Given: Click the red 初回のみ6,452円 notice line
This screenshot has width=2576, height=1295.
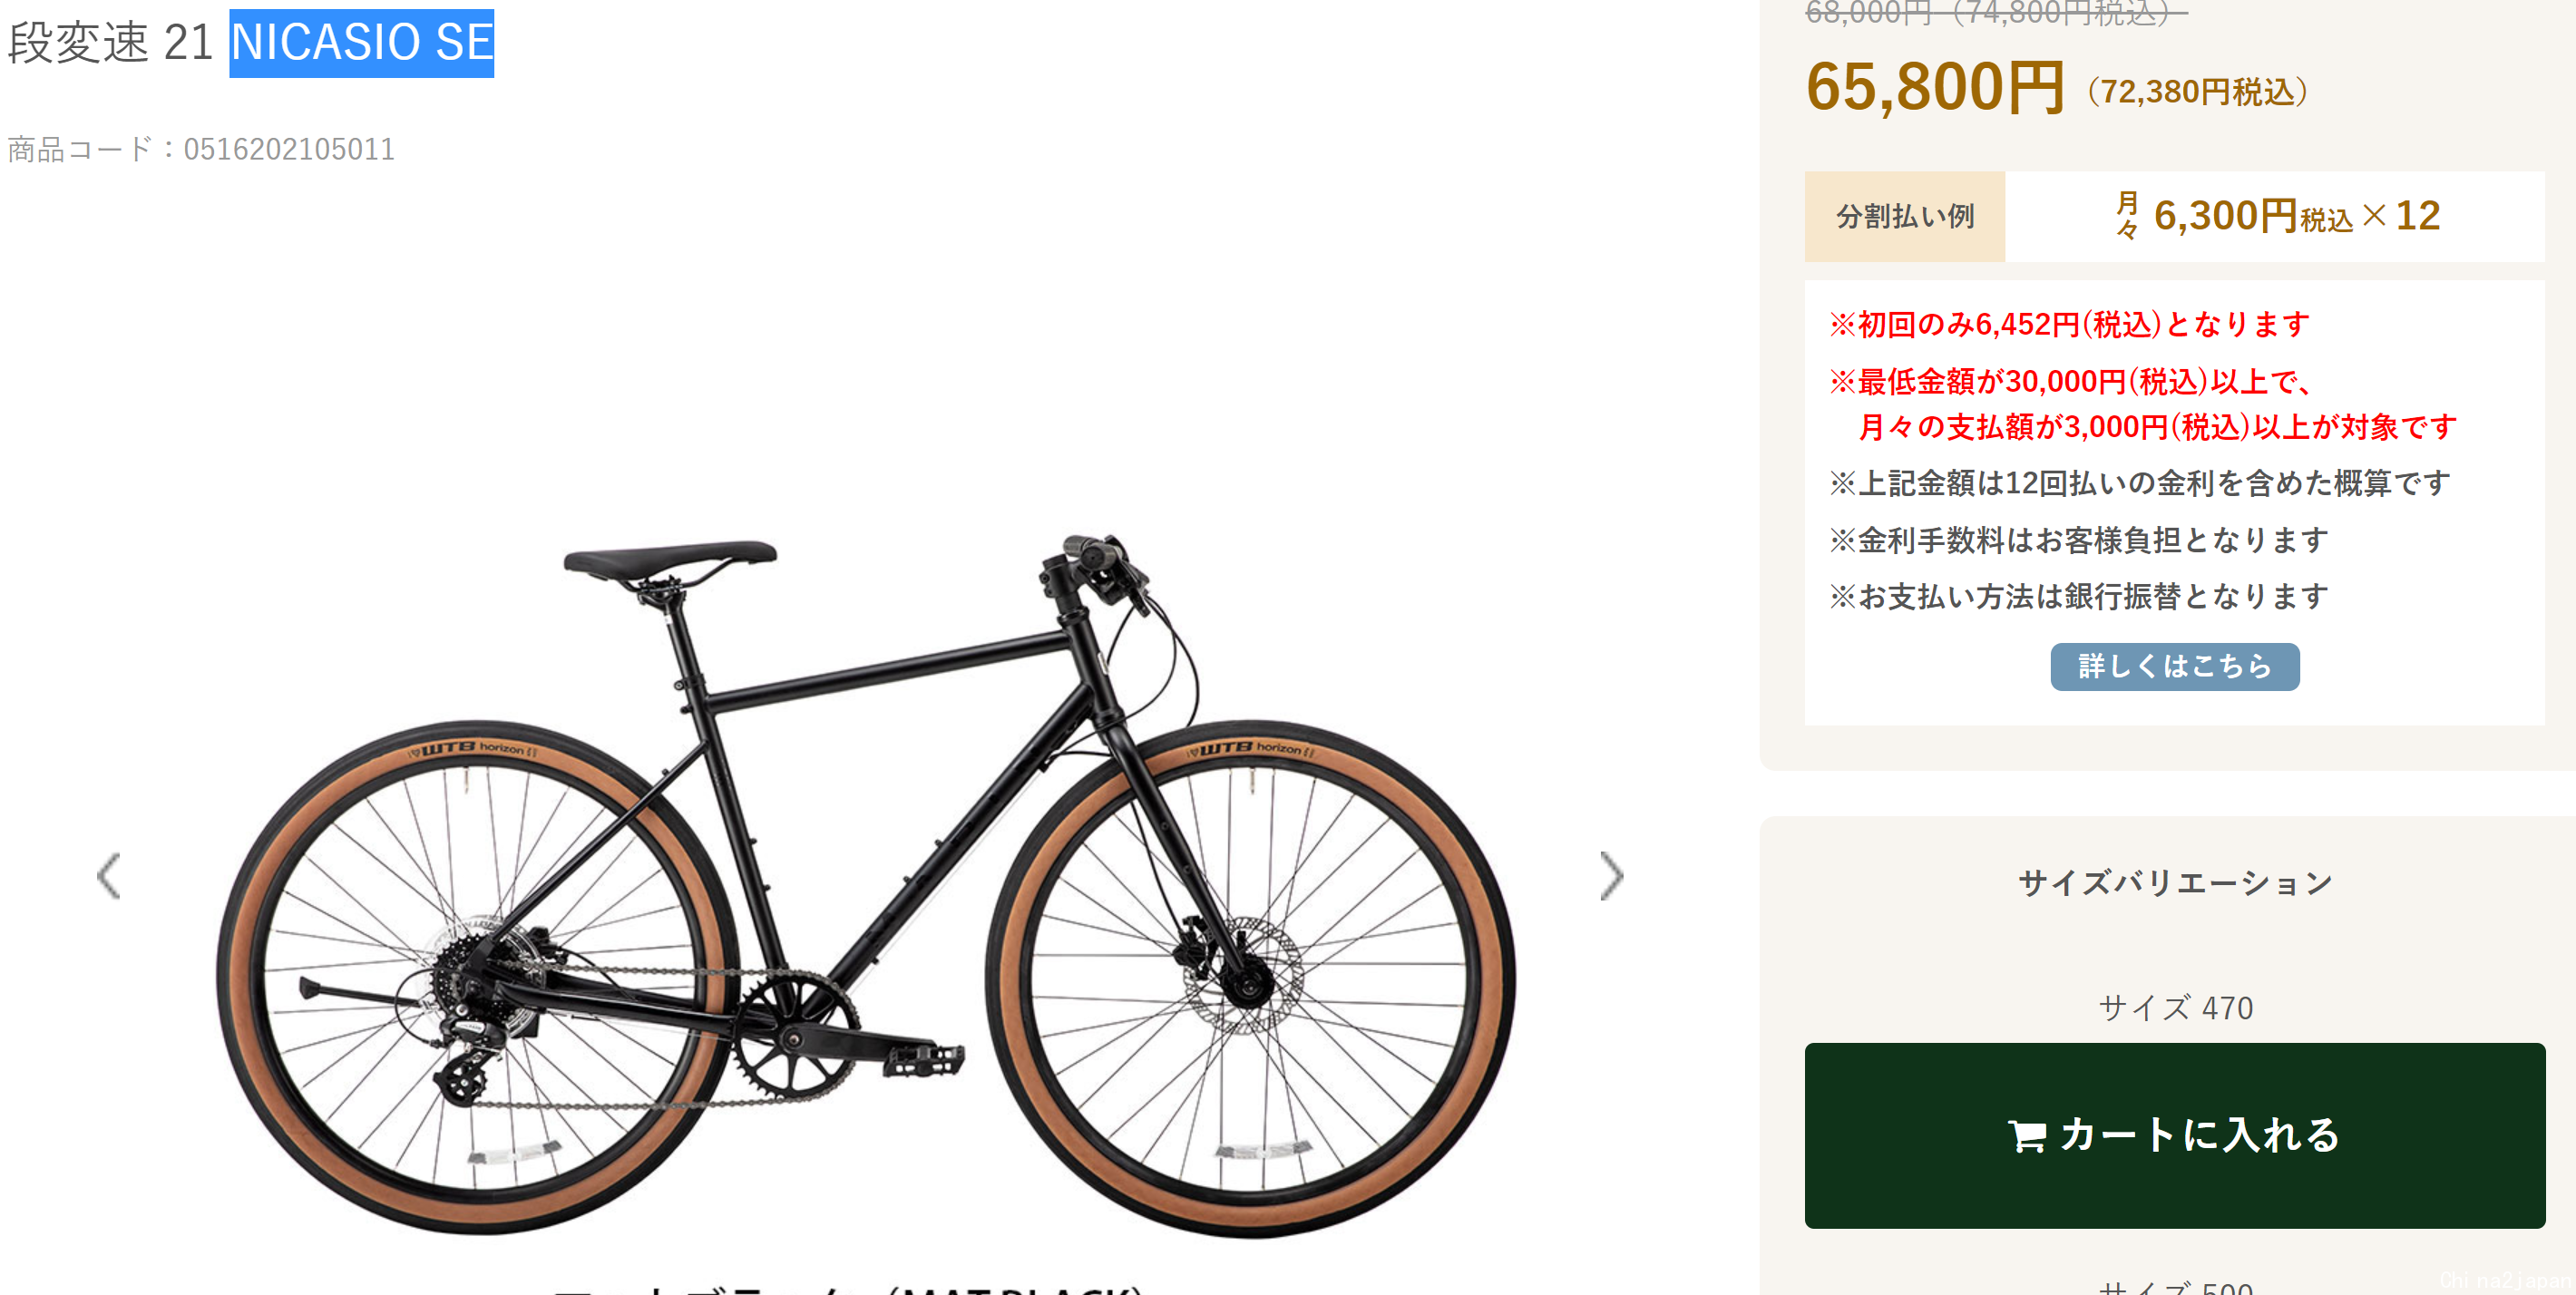Looking at the screenshot, I should [2068, 324].
